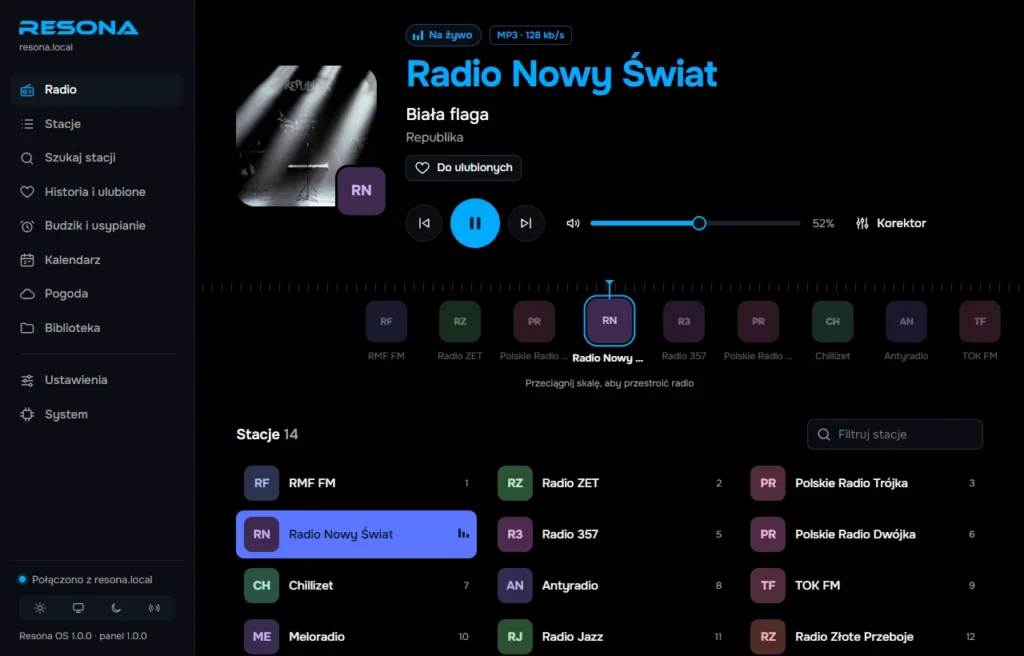Tune to the RF icon on the tuner dial

point(386,321)
